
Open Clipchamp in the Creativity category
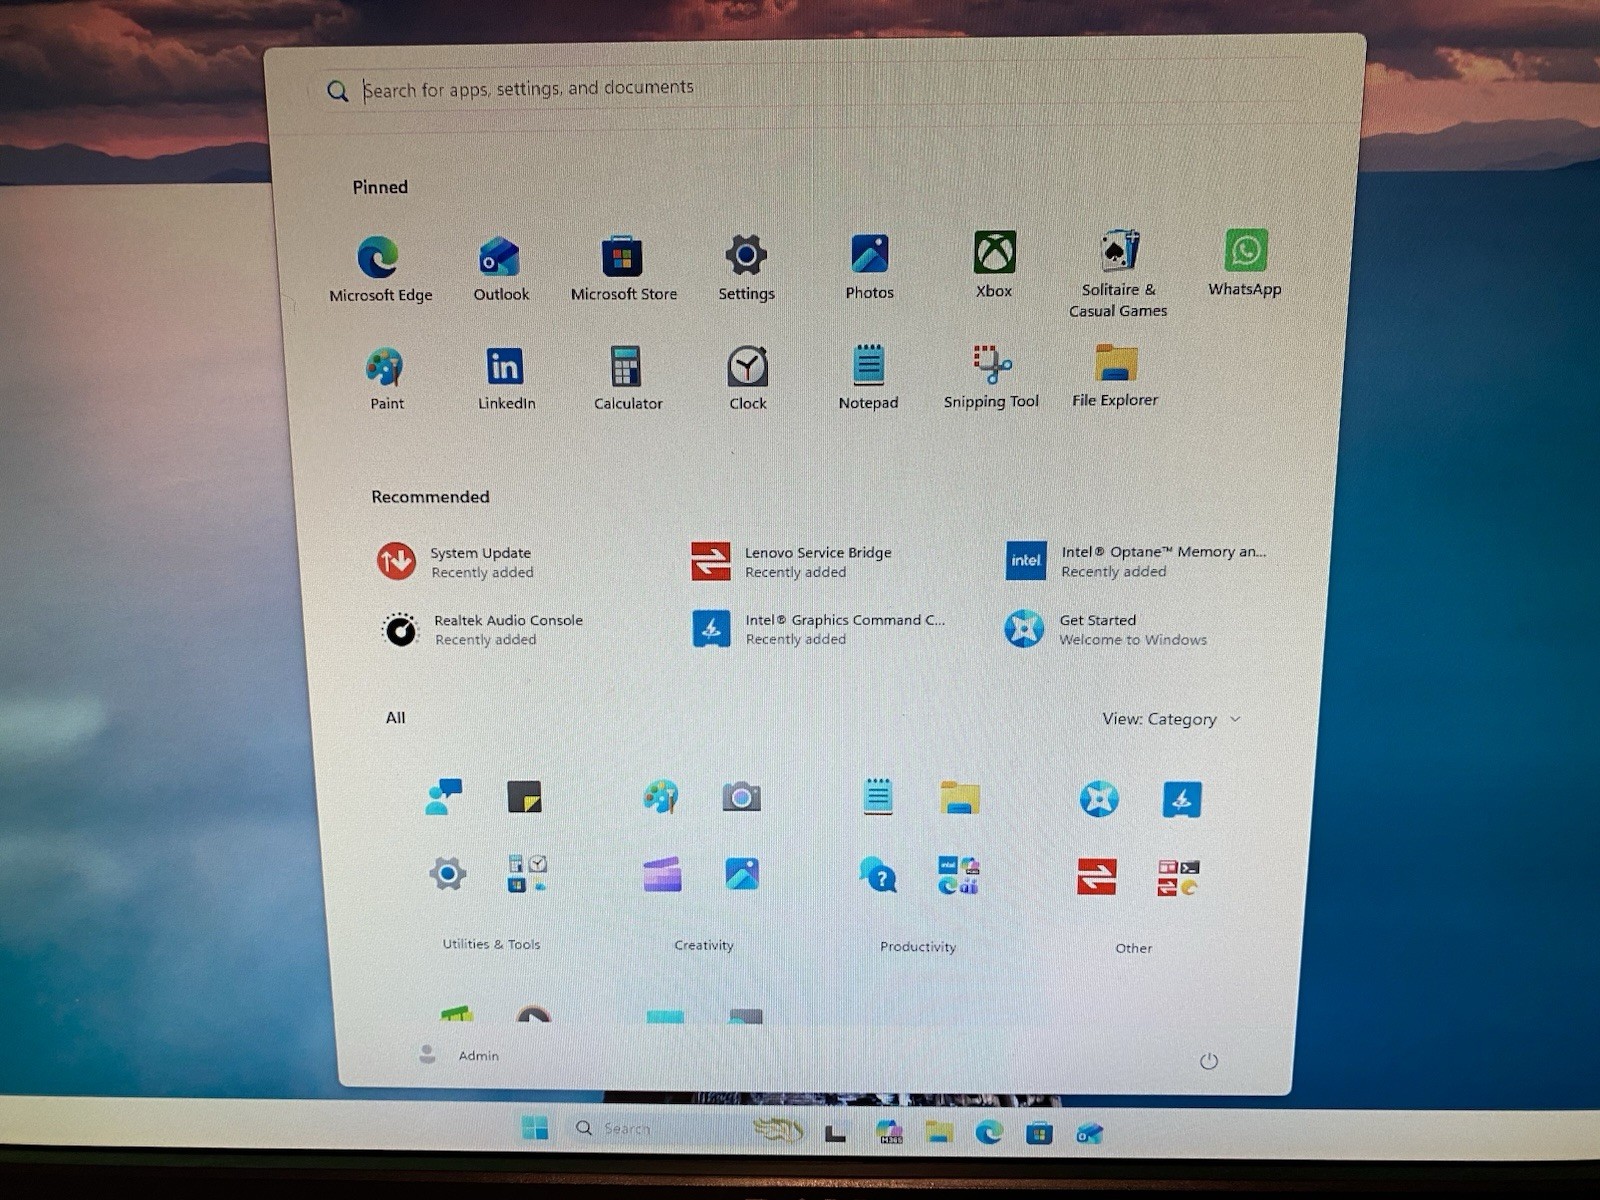click(x=662, y=874)
